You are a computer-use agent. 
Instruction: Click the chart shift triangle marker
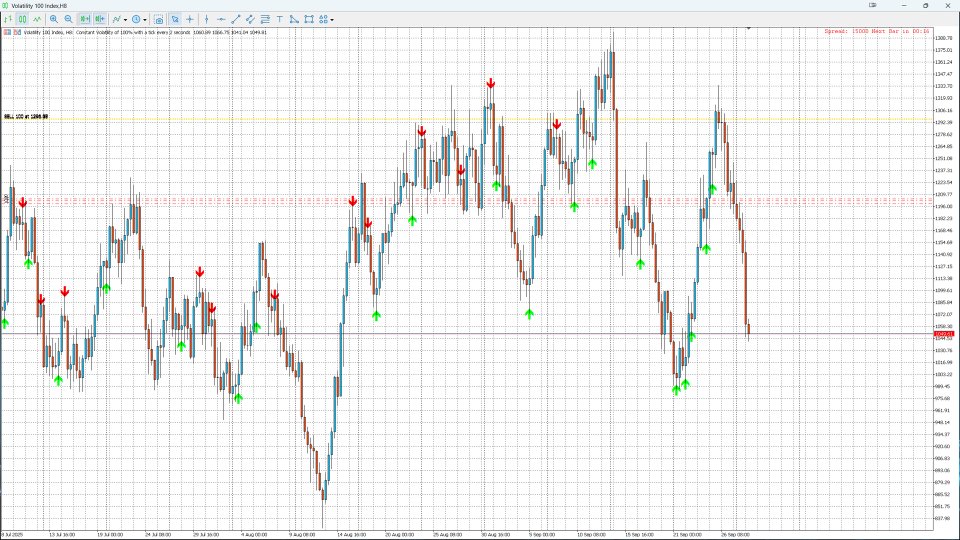(x=748, y=28)
